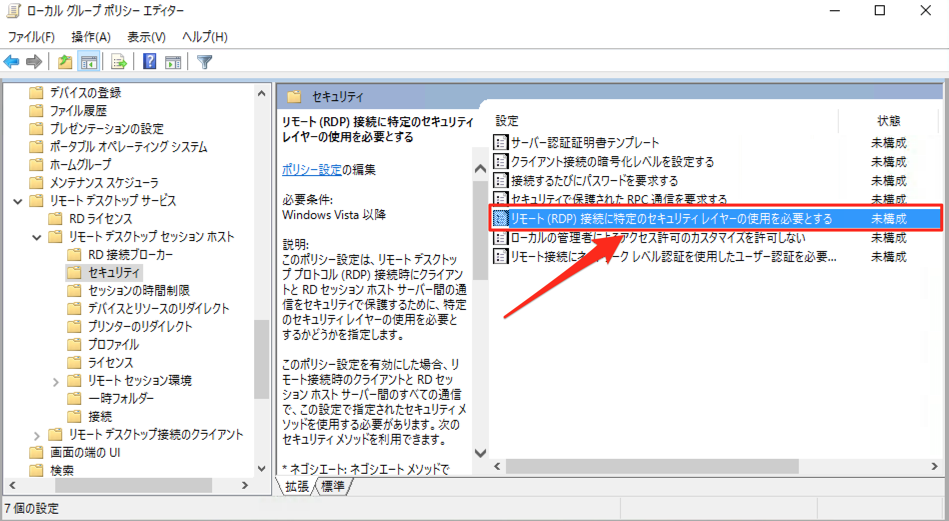Collapse the リモート デスクトップ サービス tree node

[x=18, y=201]
